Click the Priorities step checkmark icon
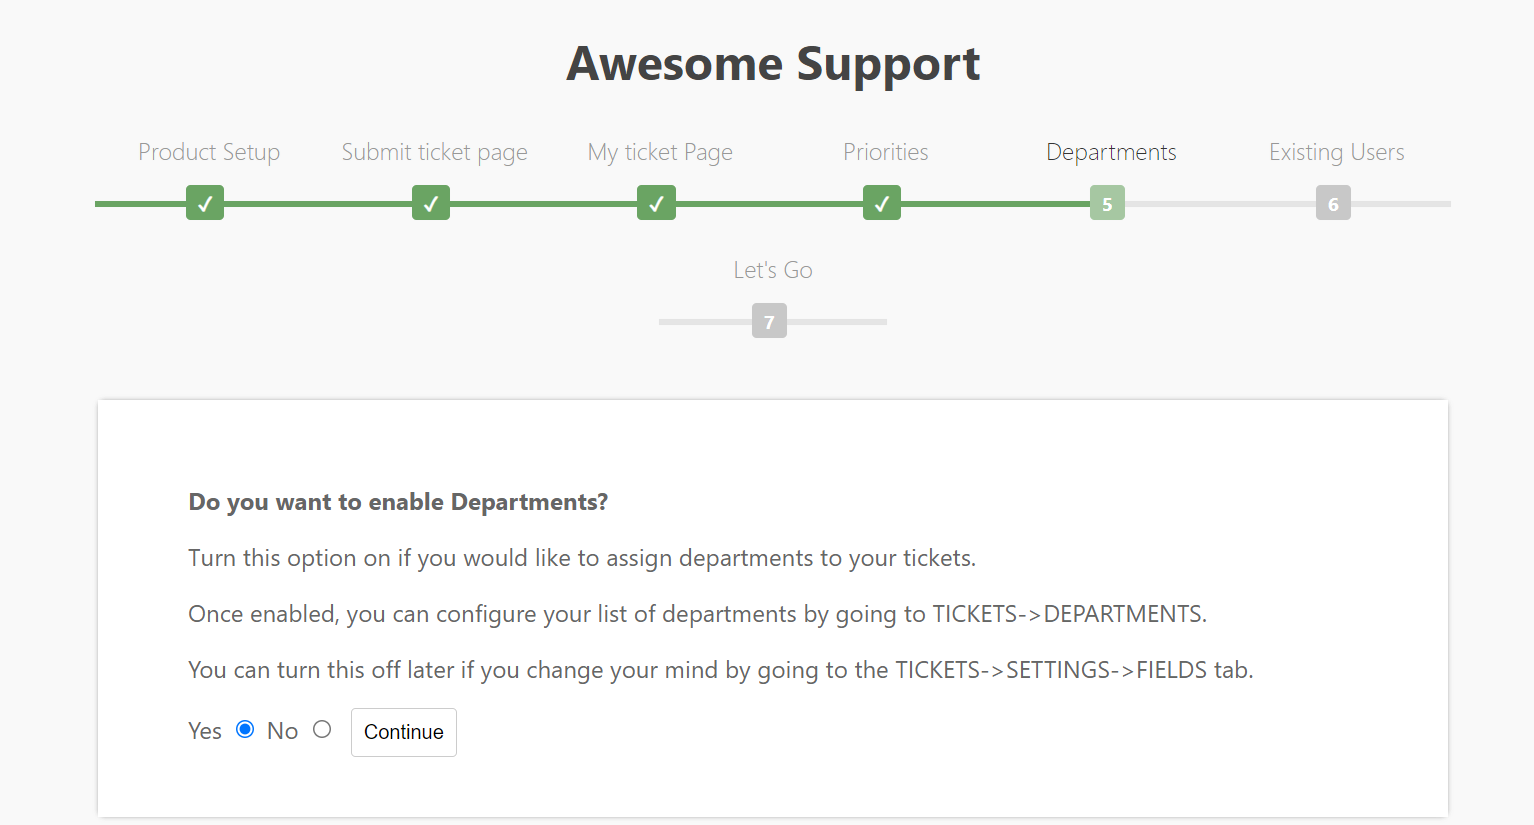Image resolution: width=1534 pixels, height=825 pixels. 882,203
